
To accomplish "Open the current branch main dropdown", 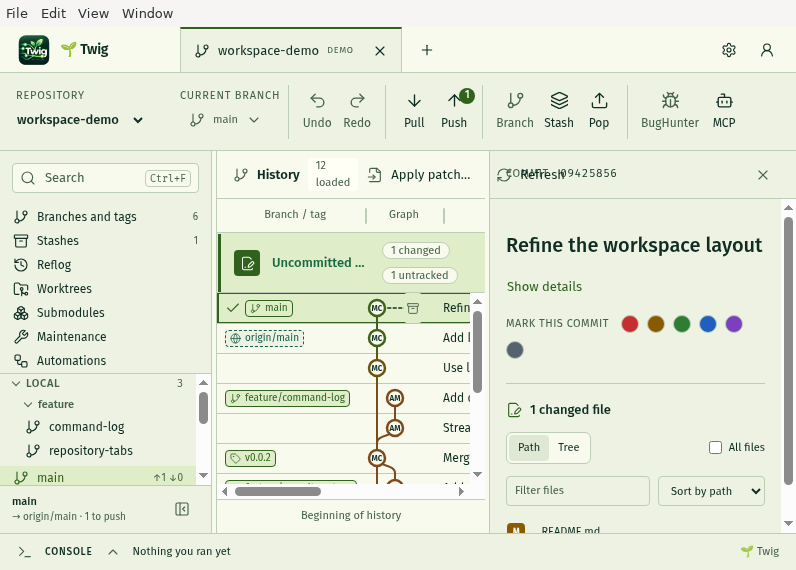I will (225, 120).
